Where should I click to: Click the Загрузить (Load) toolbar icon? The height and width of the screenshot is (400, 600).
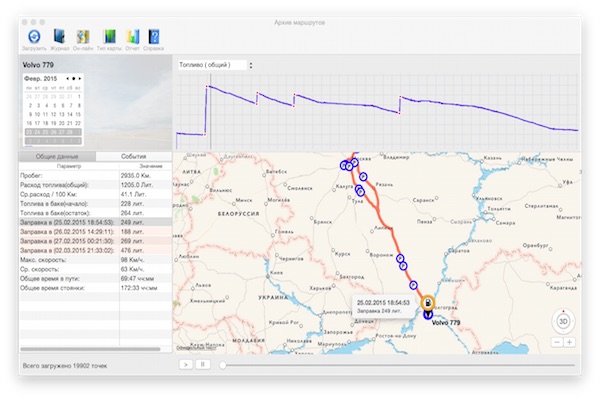[x=33, y=35]
